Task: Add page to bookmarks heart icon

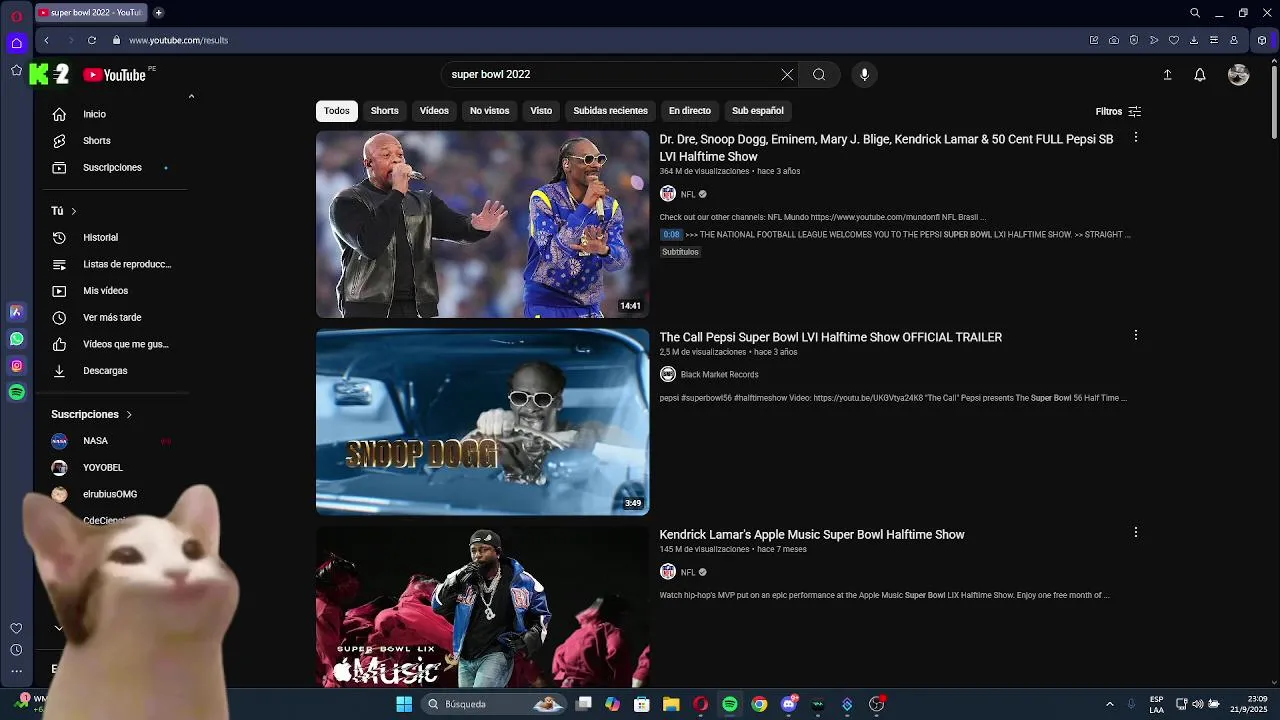Action: pyautogui.click(x=1174, y=40)
